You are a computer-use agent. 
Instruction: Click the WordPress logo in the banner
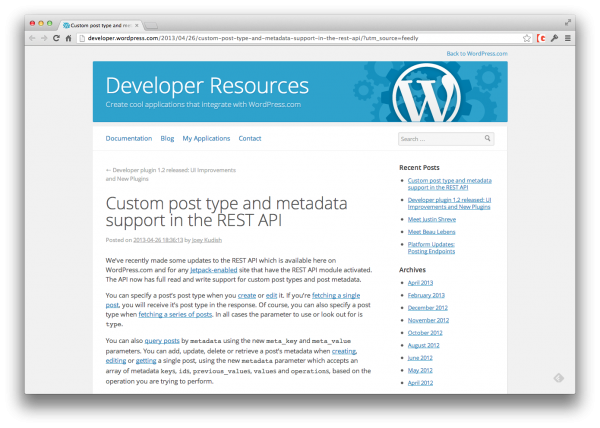pyautogui.click(x=426, y=93)
